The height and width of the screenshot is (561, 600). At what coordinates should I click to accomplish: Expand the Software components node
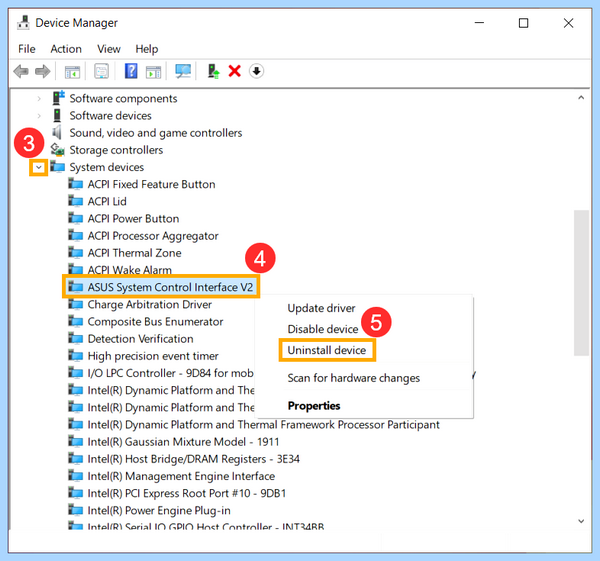(39, 99)
